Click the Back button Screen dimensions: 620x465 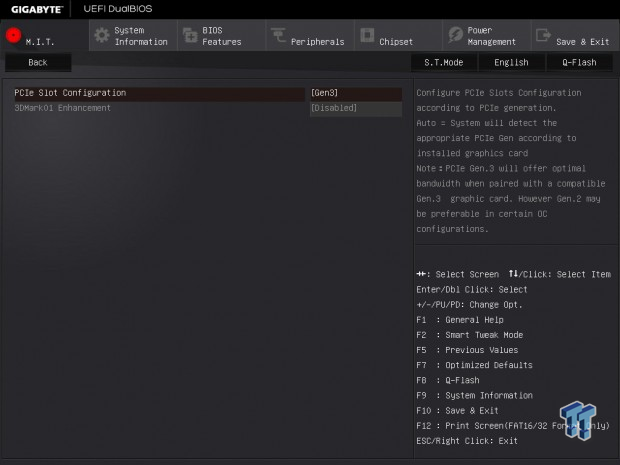(x=38, y=62)
